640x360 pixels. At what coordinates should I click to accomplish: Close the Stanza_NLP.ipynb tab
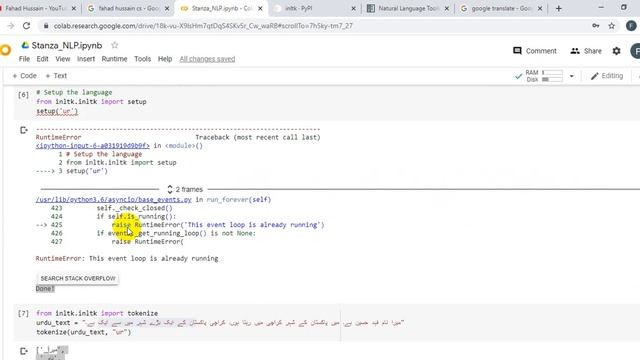point(260,8)
